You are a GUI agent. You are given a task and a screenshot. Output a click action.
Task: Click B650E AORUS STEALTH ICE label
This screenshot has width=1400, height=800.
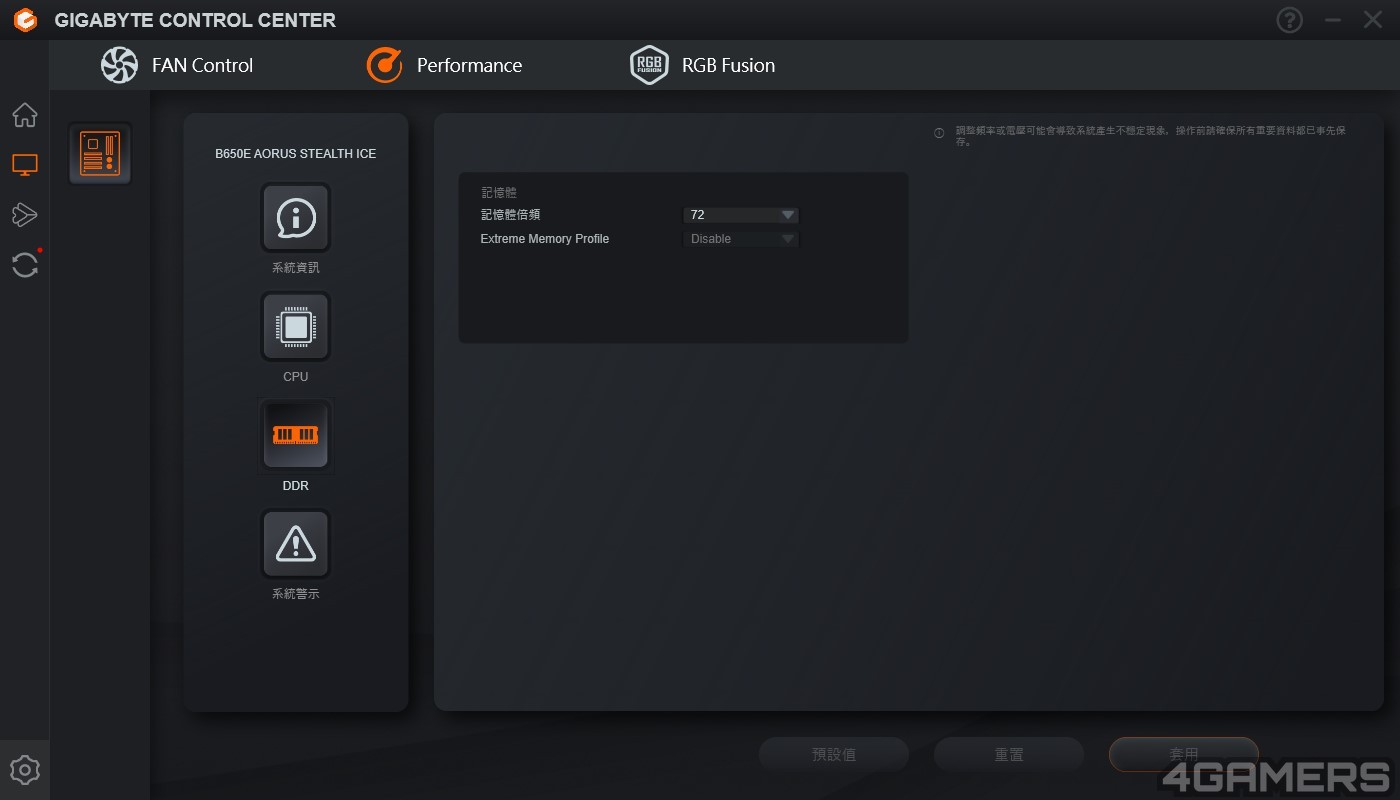(x=296, y=154)
